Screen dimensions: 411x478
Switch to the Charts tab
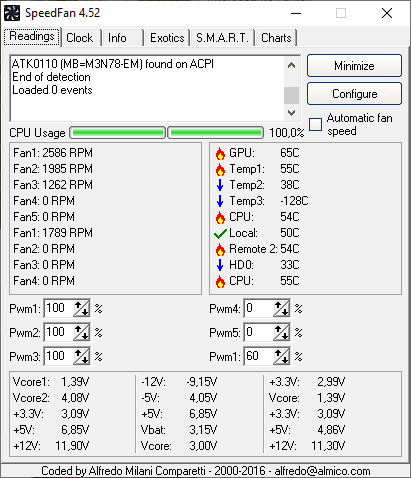click(x=276, y=38)
